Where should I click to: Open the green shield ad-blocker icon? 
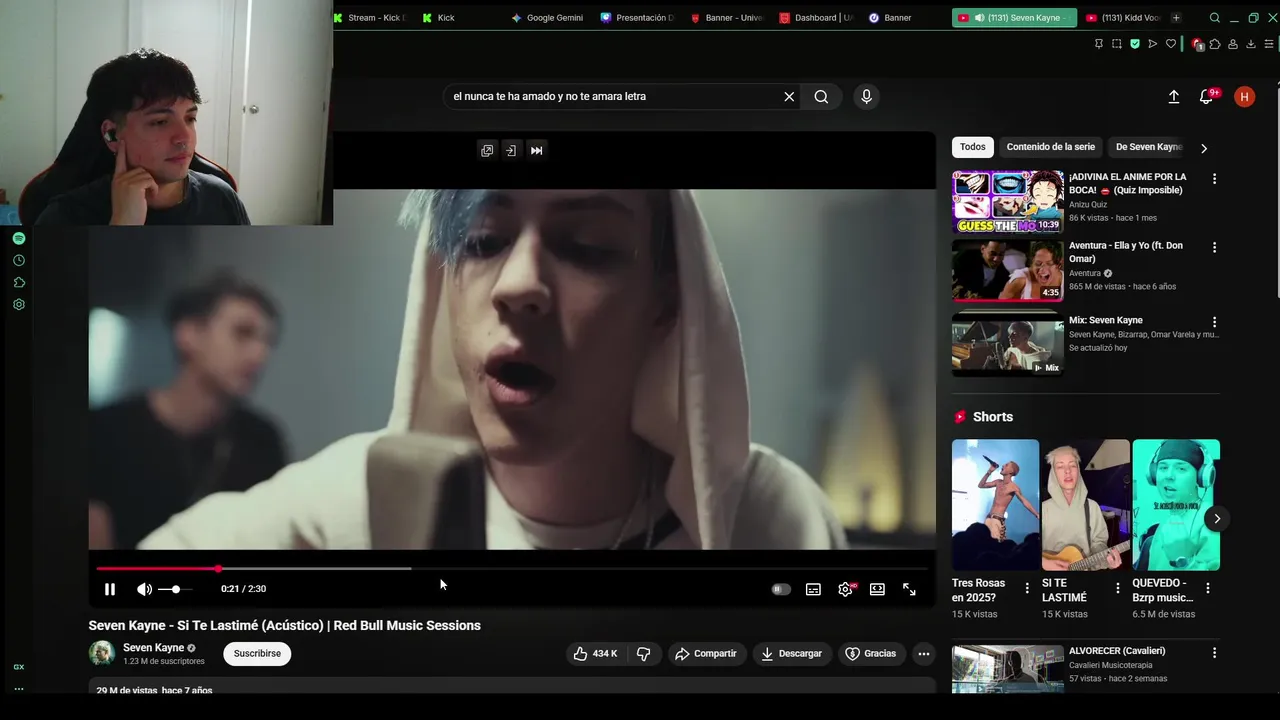1135,44
